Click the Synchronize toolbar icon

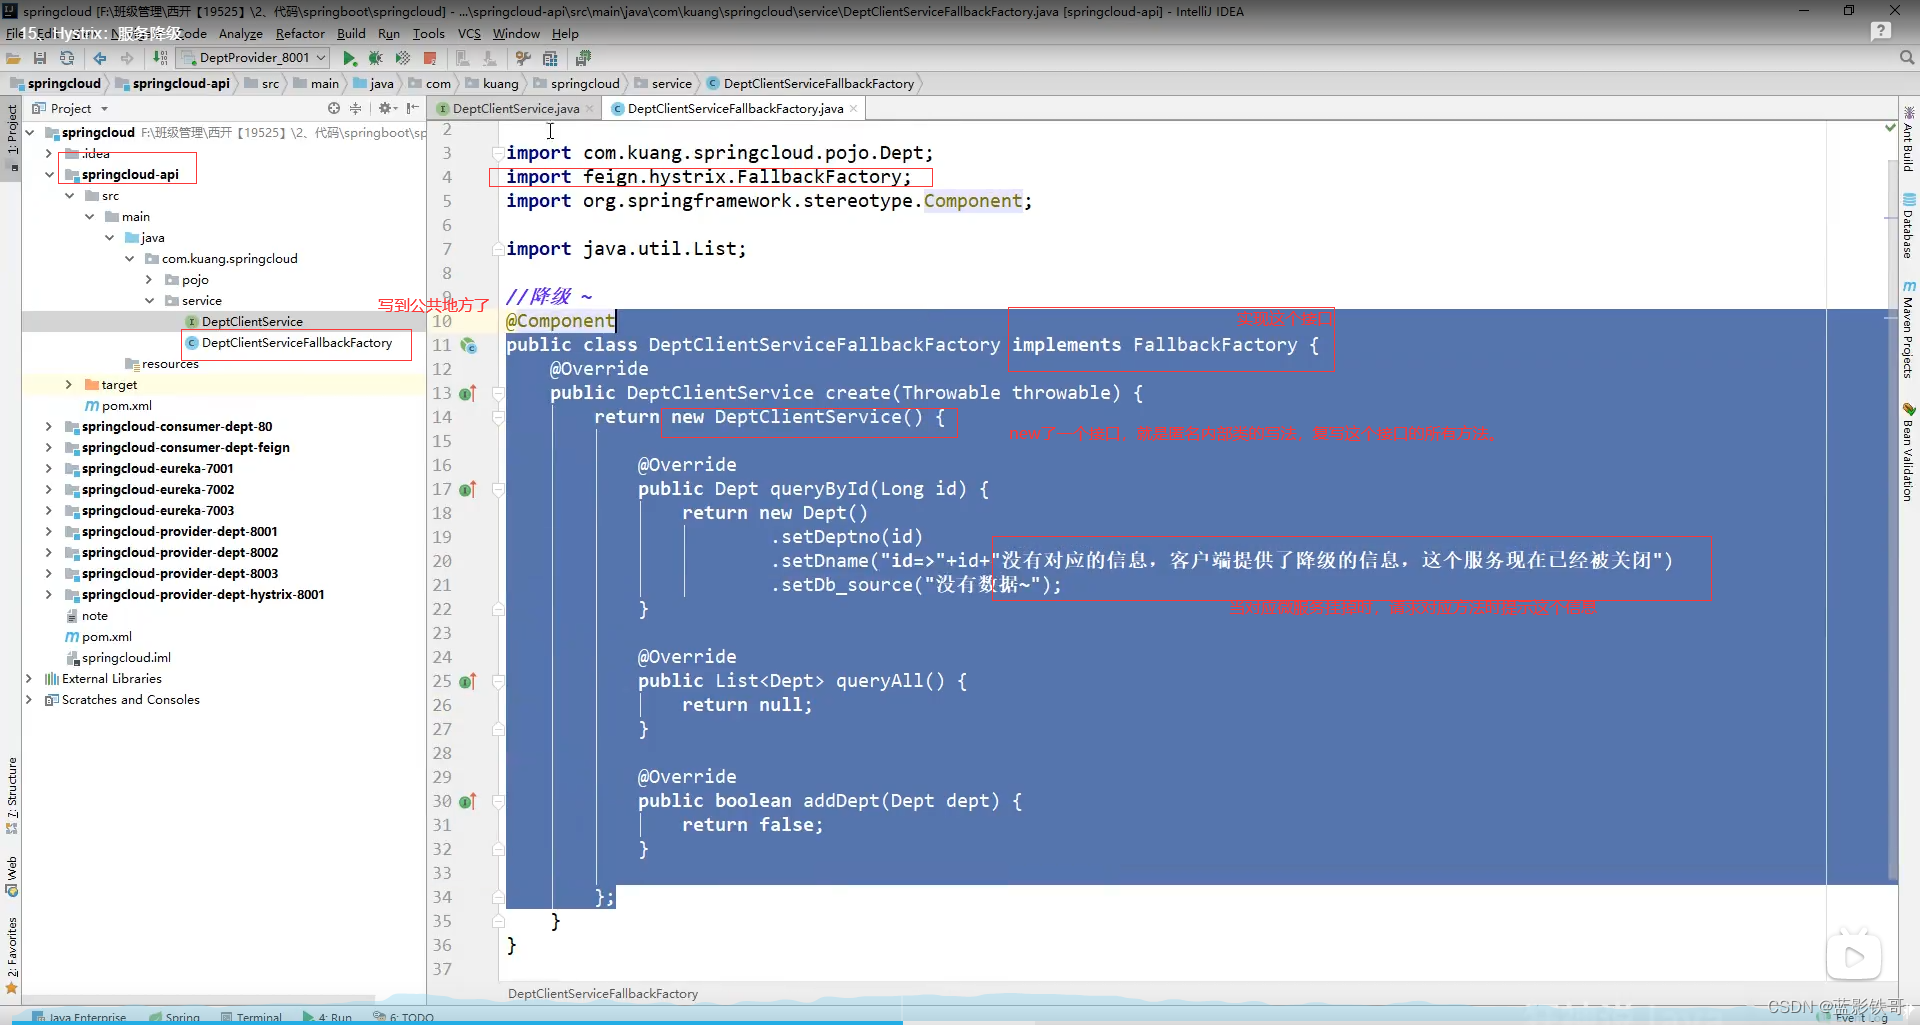tap(67, 58)
